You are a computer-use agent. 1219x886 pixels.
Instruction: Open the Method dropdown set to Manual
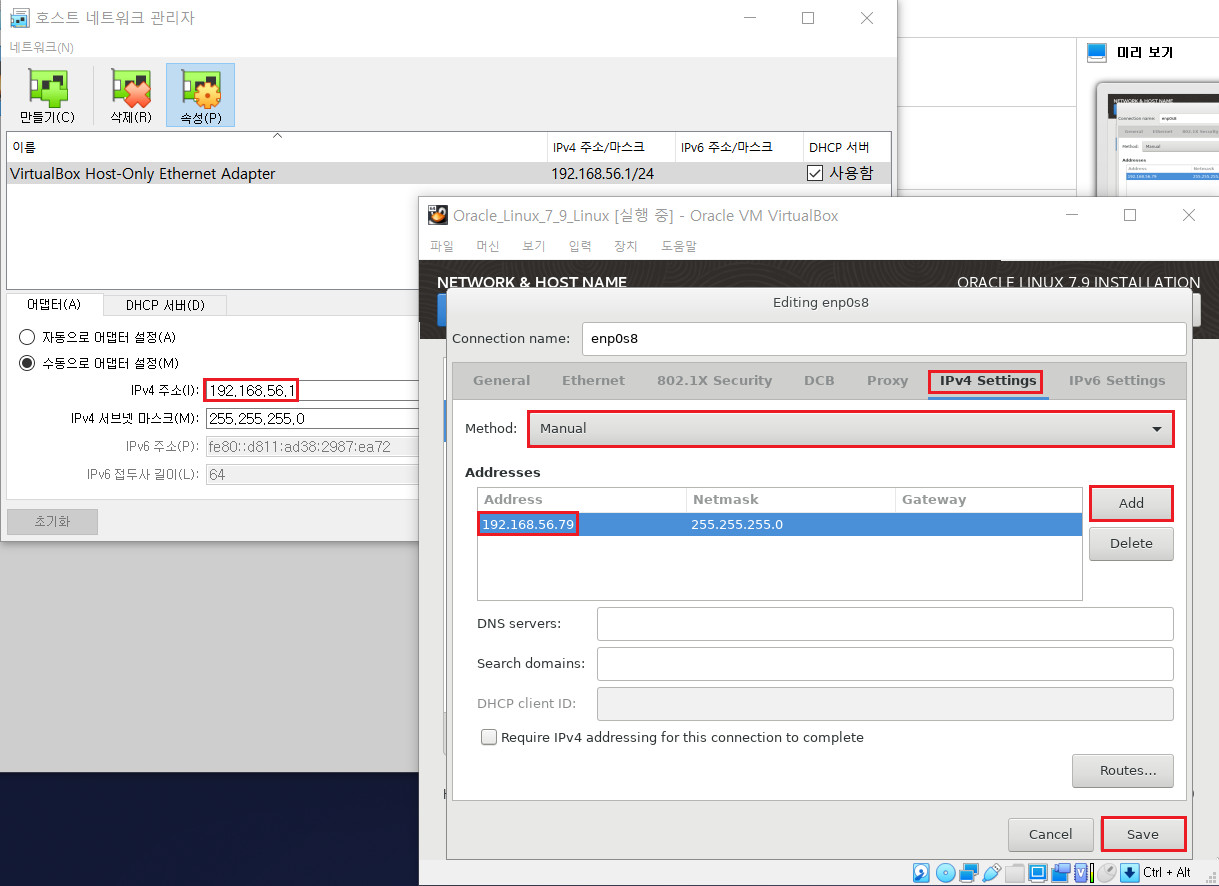coord(850,428)
